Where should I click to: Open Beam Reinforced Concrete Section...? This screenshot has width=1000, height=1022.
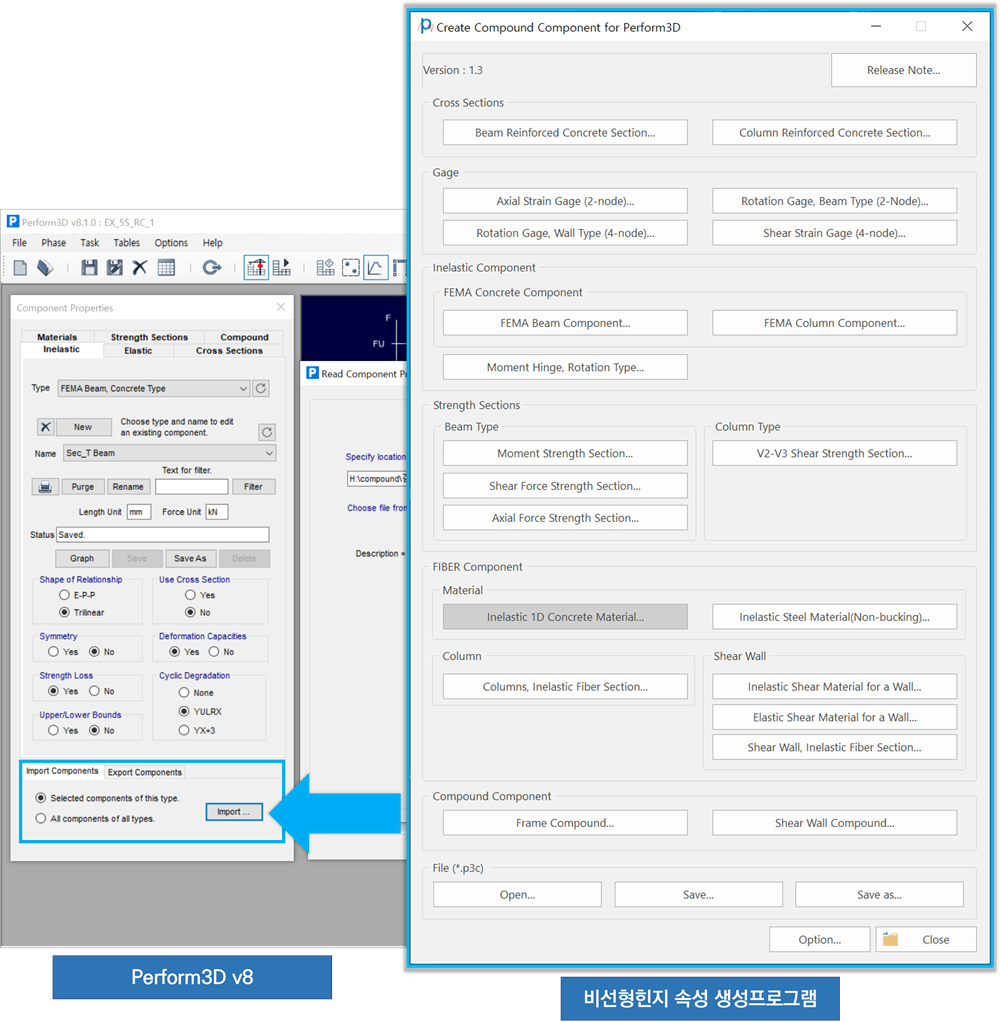(565, 132)
